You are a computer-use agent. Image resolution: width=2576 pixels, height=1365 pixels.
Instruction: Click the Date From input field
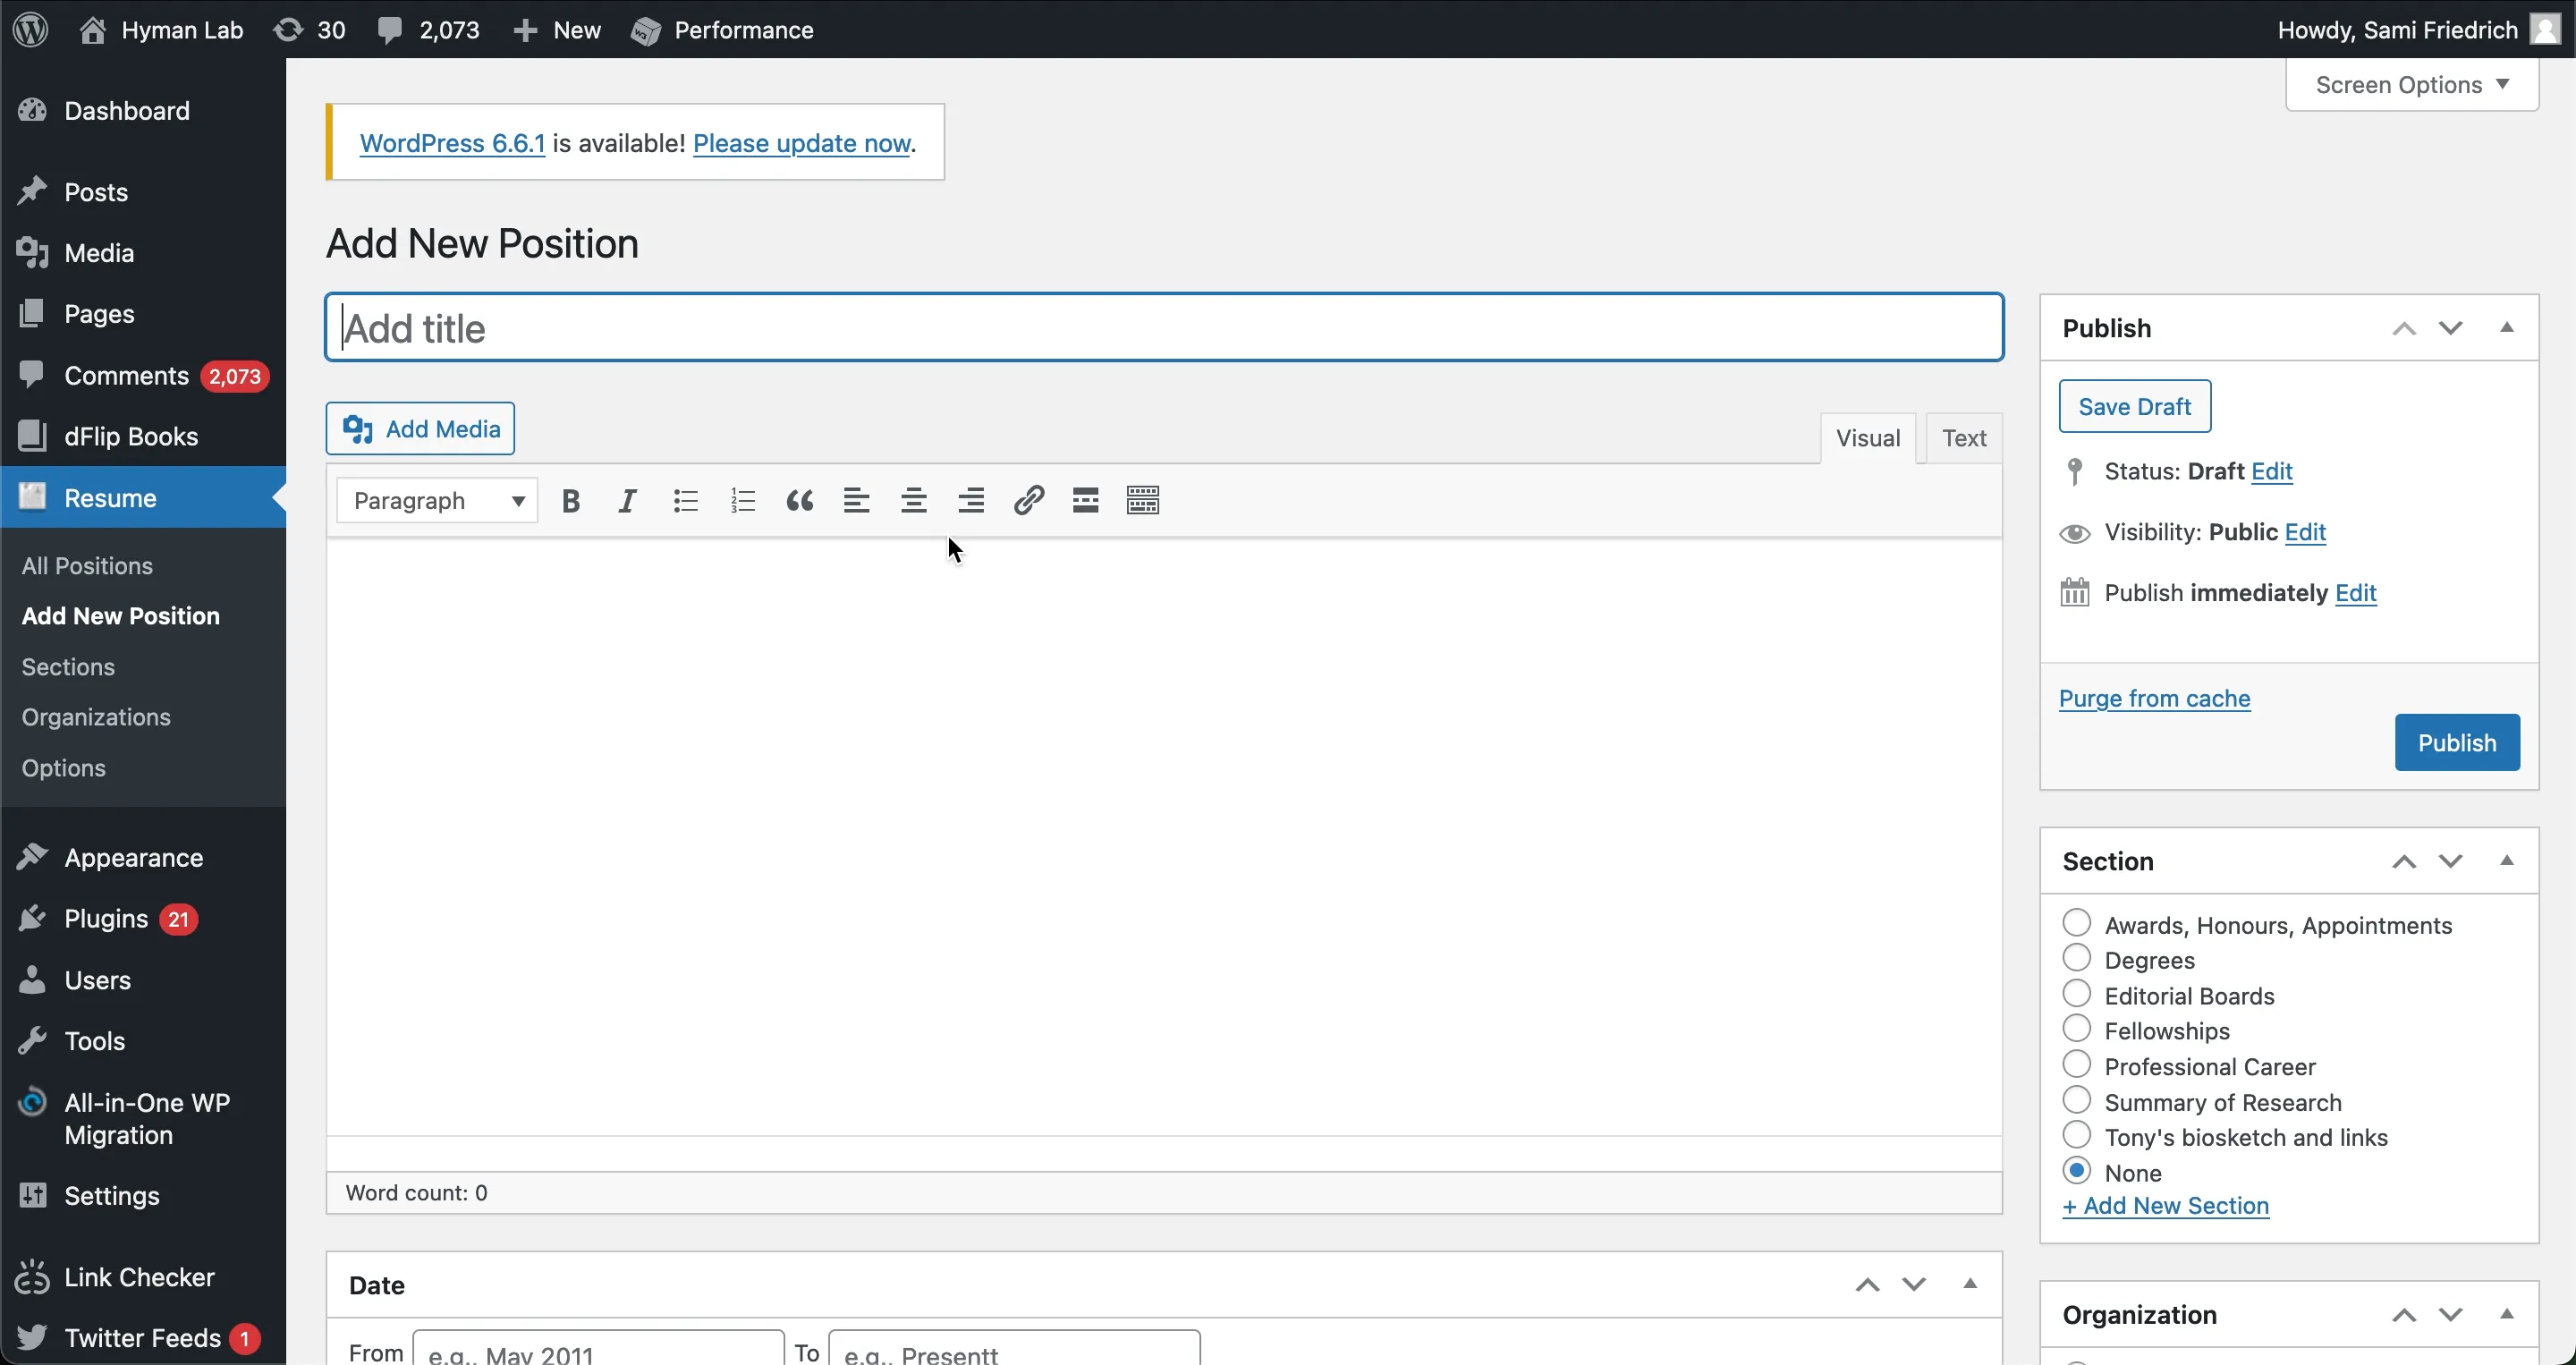(598, 1348)
